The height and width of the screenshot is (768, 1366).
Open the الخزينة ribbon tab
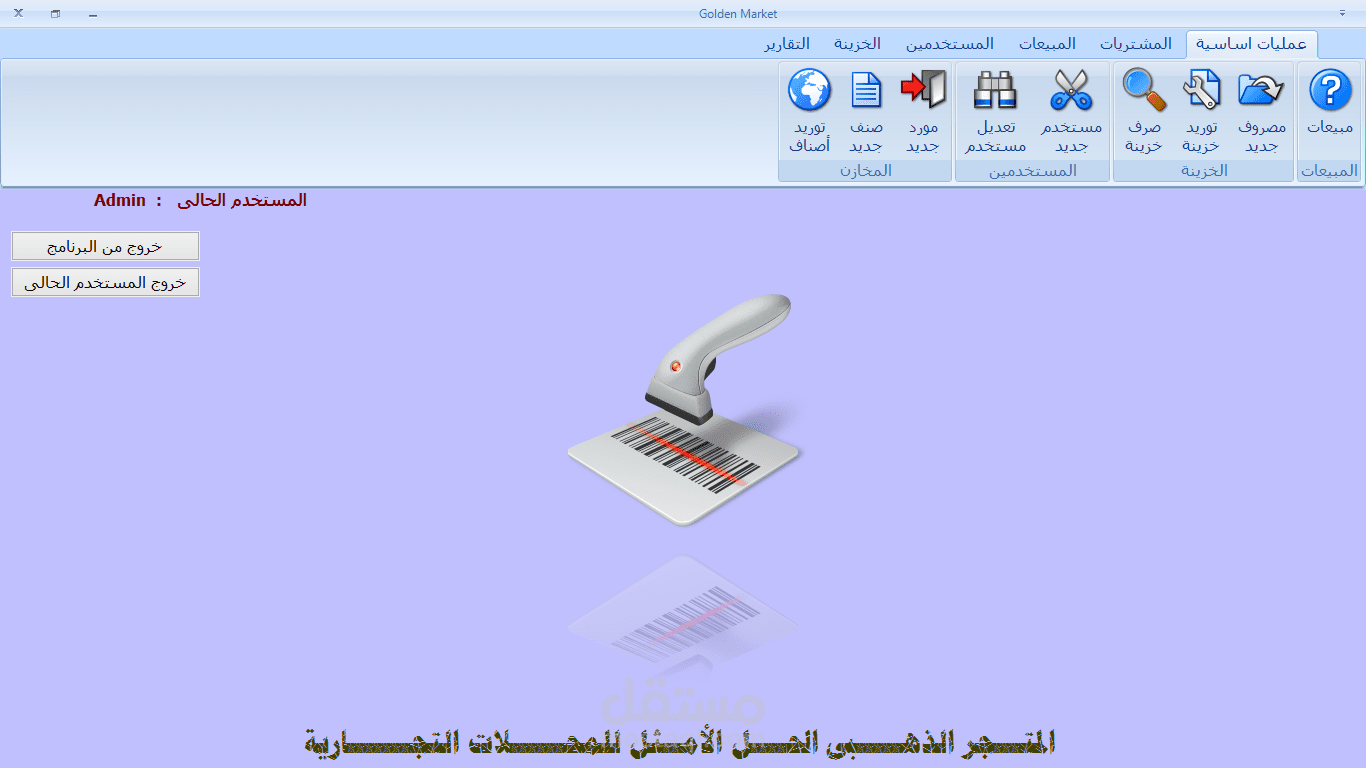857,44
